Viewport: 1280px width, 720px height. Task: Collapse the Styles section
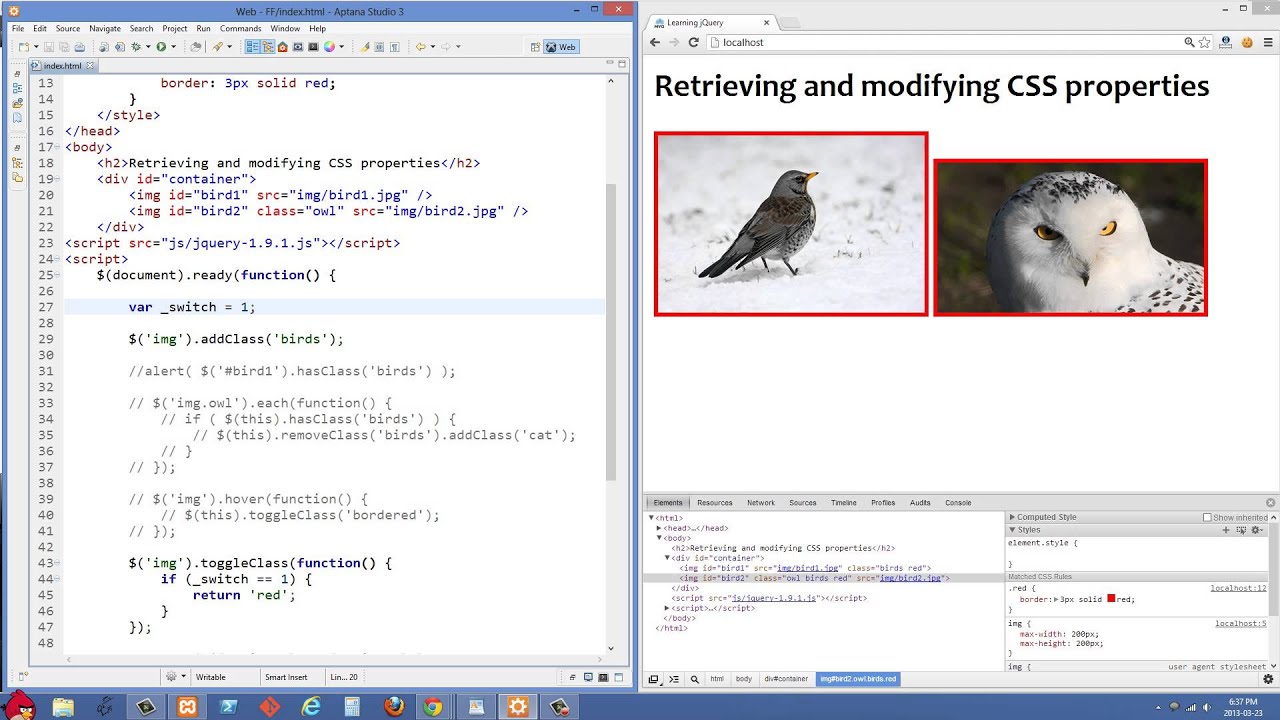pos(1012,530)
